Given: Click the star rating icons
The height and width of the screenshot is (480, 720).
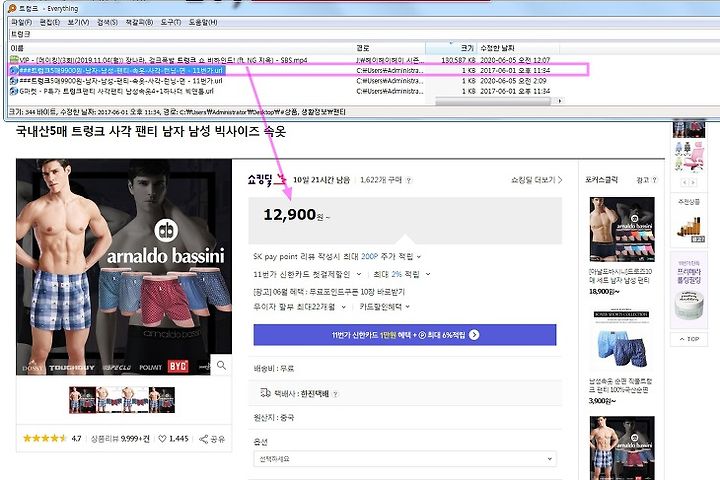Looking at the screenshot, I should 45,438.
